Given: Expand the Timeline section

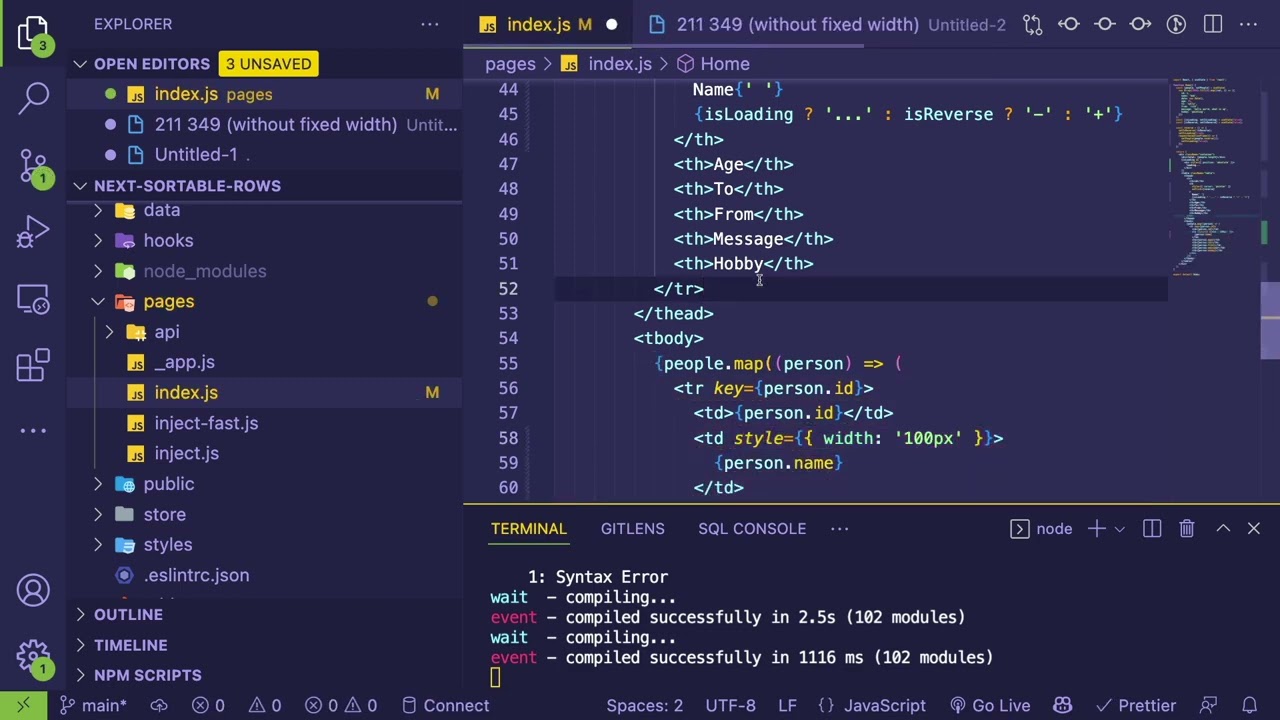Looking at the screenshot, I should pos(80,645).
